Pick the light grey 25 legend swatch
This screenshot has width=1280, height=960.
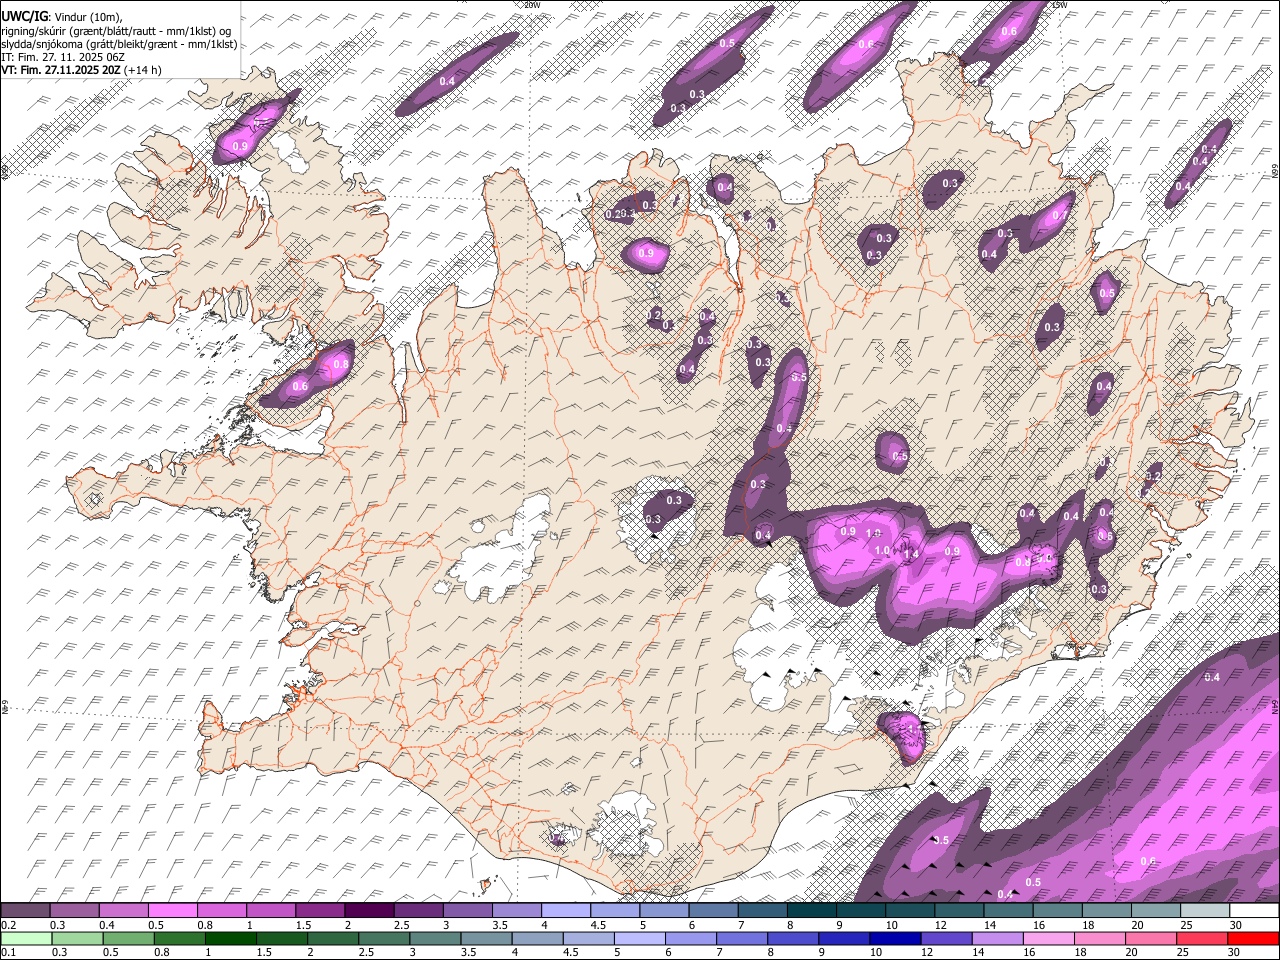tap(1204, 911)
